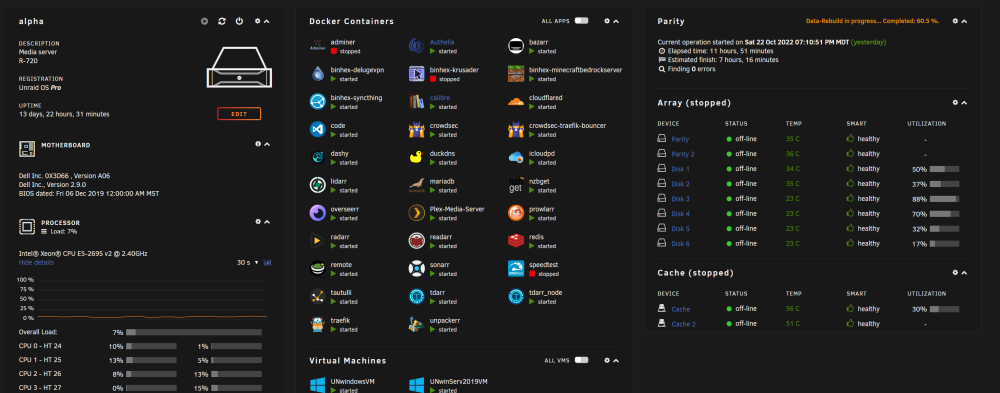
Task: Select the UNwinServ2019VM Windows icon
Action: tap(416, 385)
